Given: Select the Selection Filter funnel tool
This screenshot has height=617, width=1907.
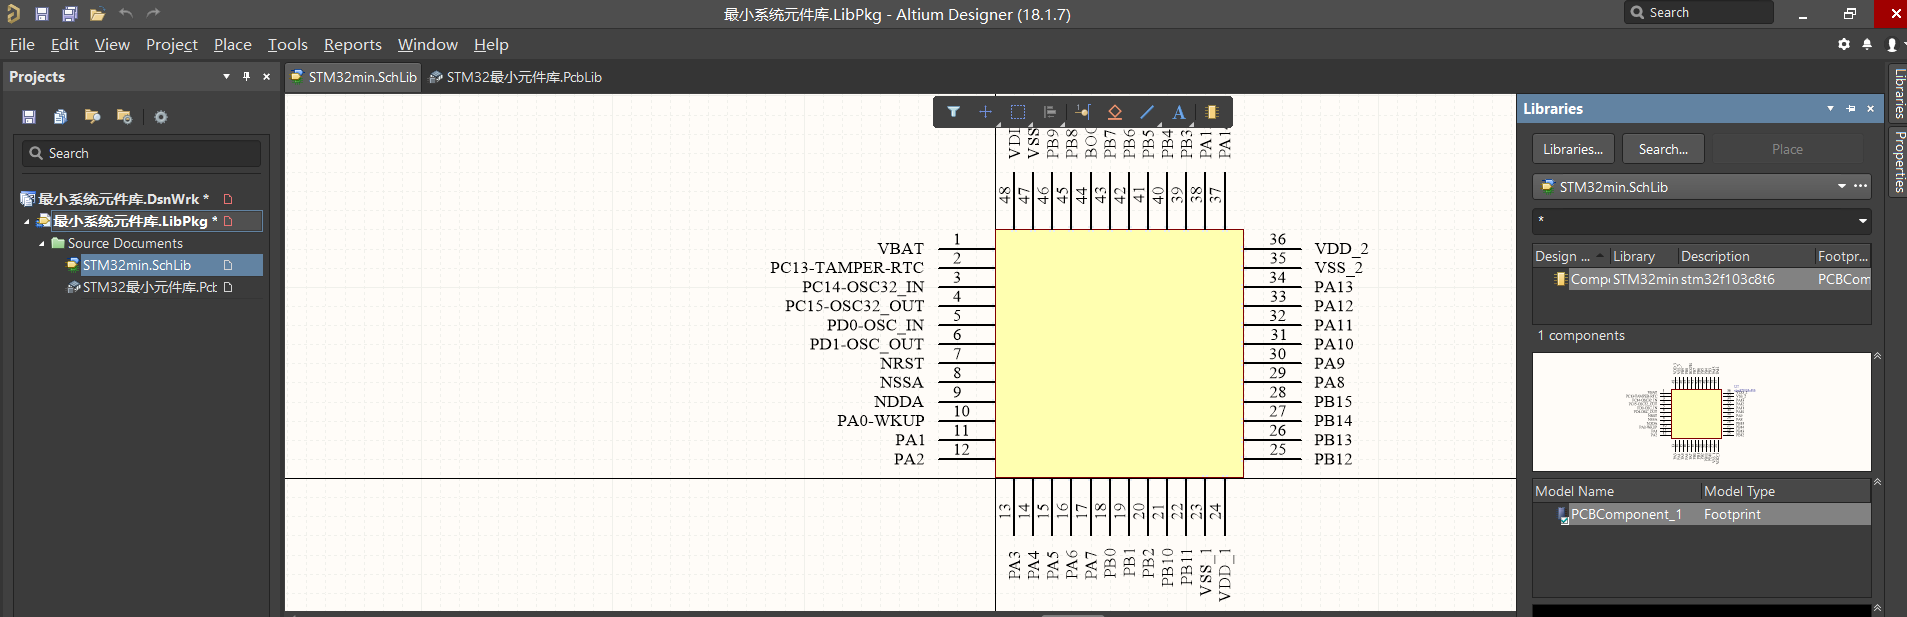Looking at the screenshot, I should [x=954, y=112].
